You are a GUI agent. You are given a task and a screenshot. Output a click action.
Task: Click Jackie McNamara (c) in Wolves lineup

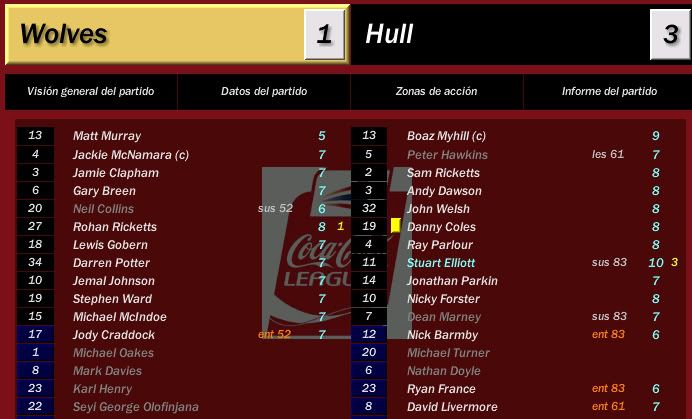click(131, 155)
